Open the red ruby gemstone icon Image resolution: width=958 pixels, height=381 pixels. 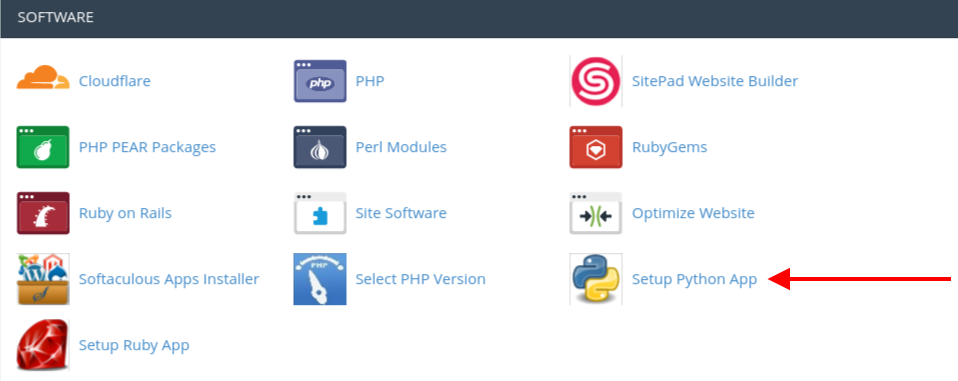click(43, 345)
